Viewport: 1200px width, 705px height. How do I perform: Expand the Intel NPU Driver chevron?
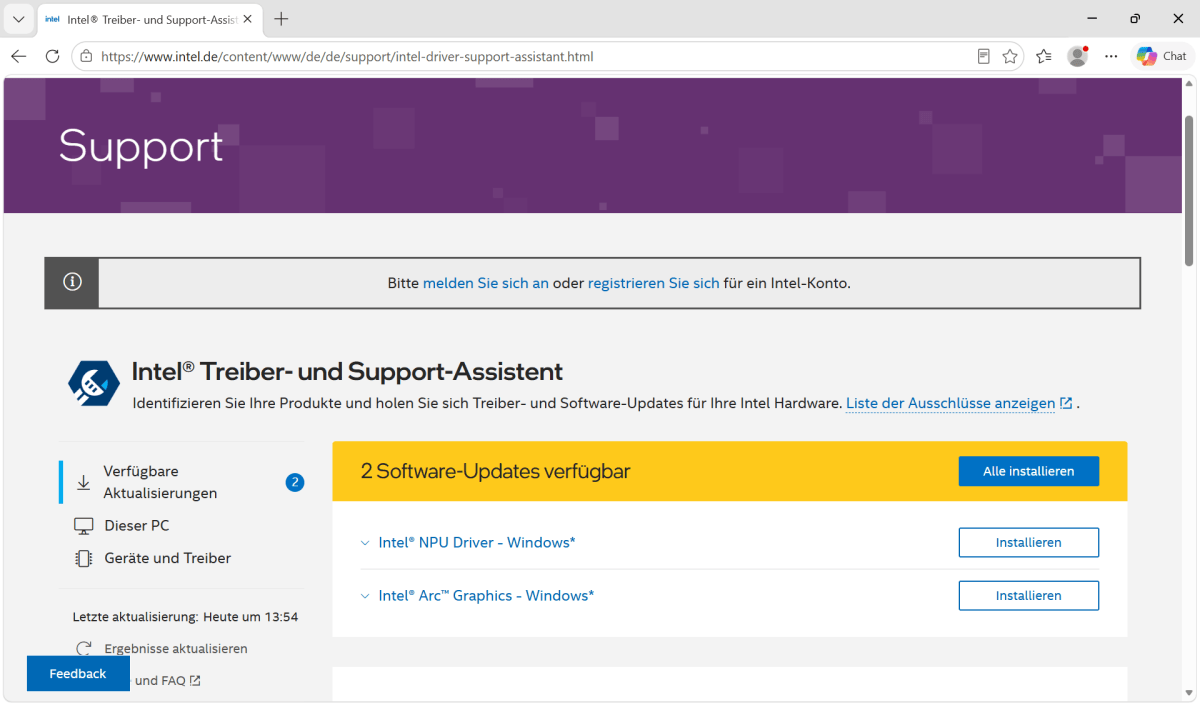pyautogui.click(x=365, y=543)
